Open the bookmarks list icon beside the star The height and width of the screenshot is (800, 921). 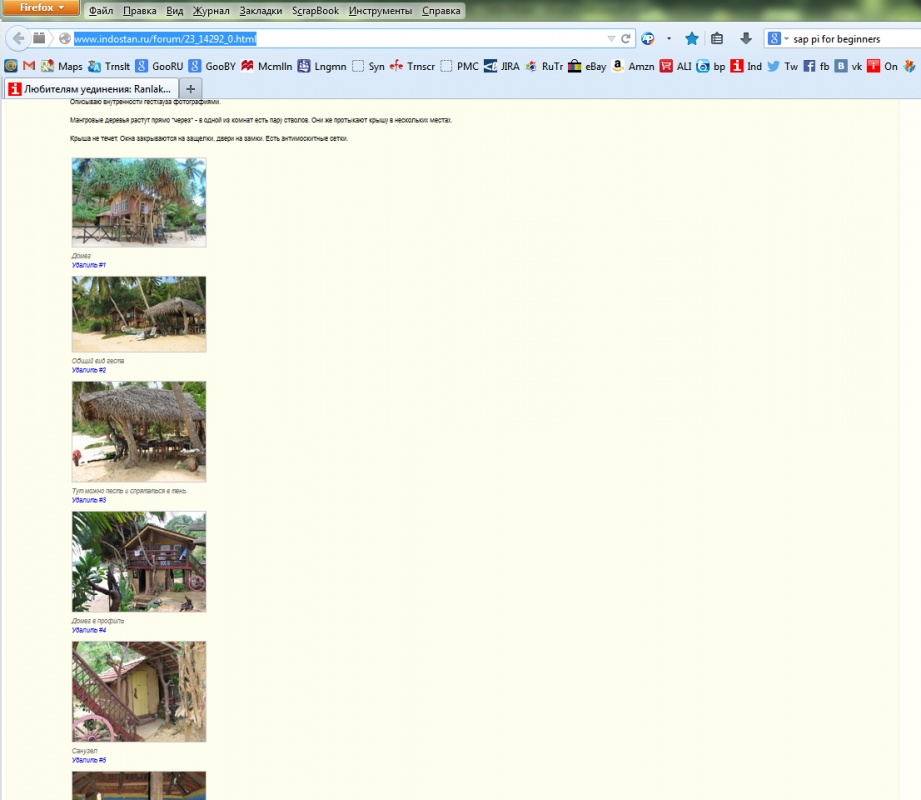point(717,39)
